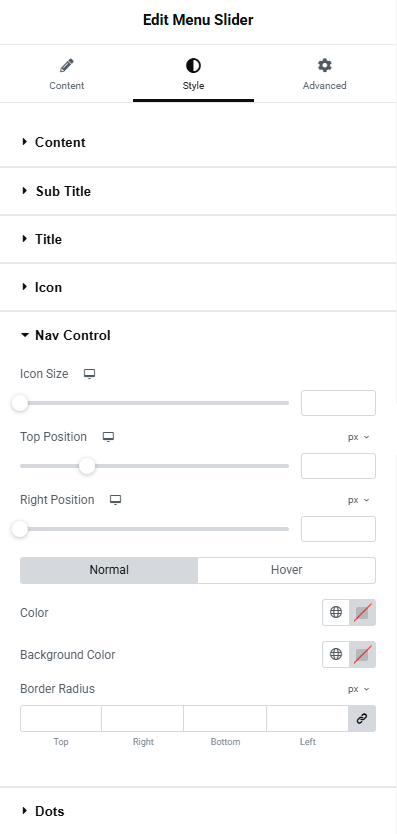Image resolution: width=397 pixels, height=834 pixels.
Task: Click the Icon Size responsive device icon
Action: coord(89,374)
